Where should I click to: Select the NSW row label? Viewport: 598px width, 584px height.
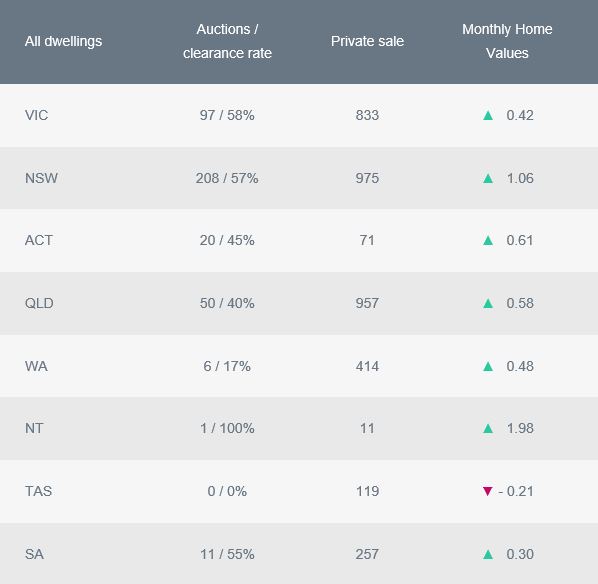(41, 178)
